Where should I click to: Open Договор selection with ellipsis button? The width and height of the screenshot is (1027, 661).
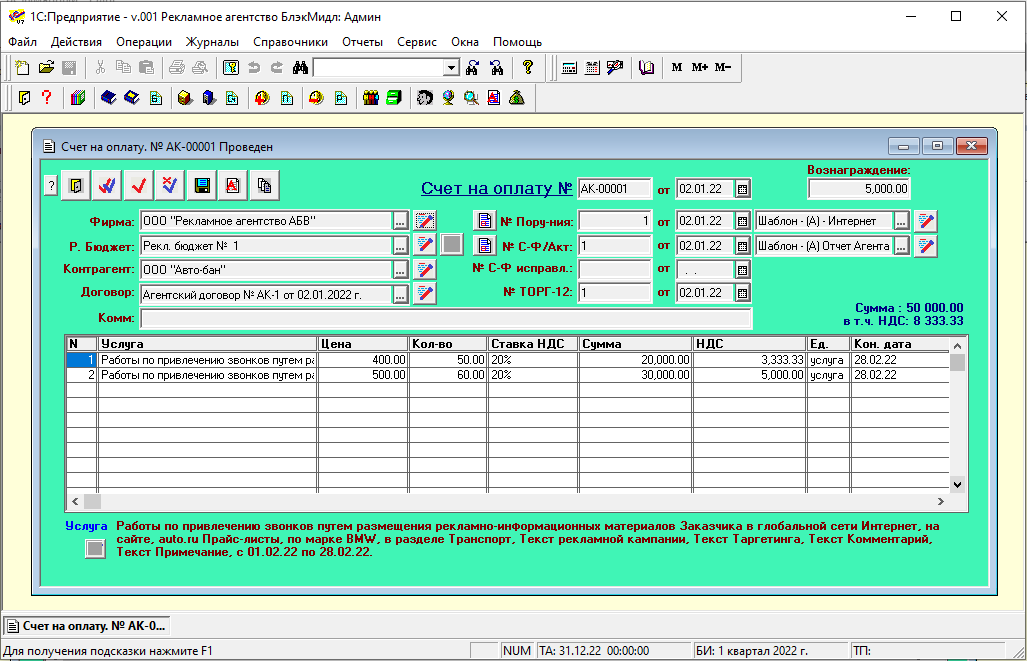click(400, 295)
